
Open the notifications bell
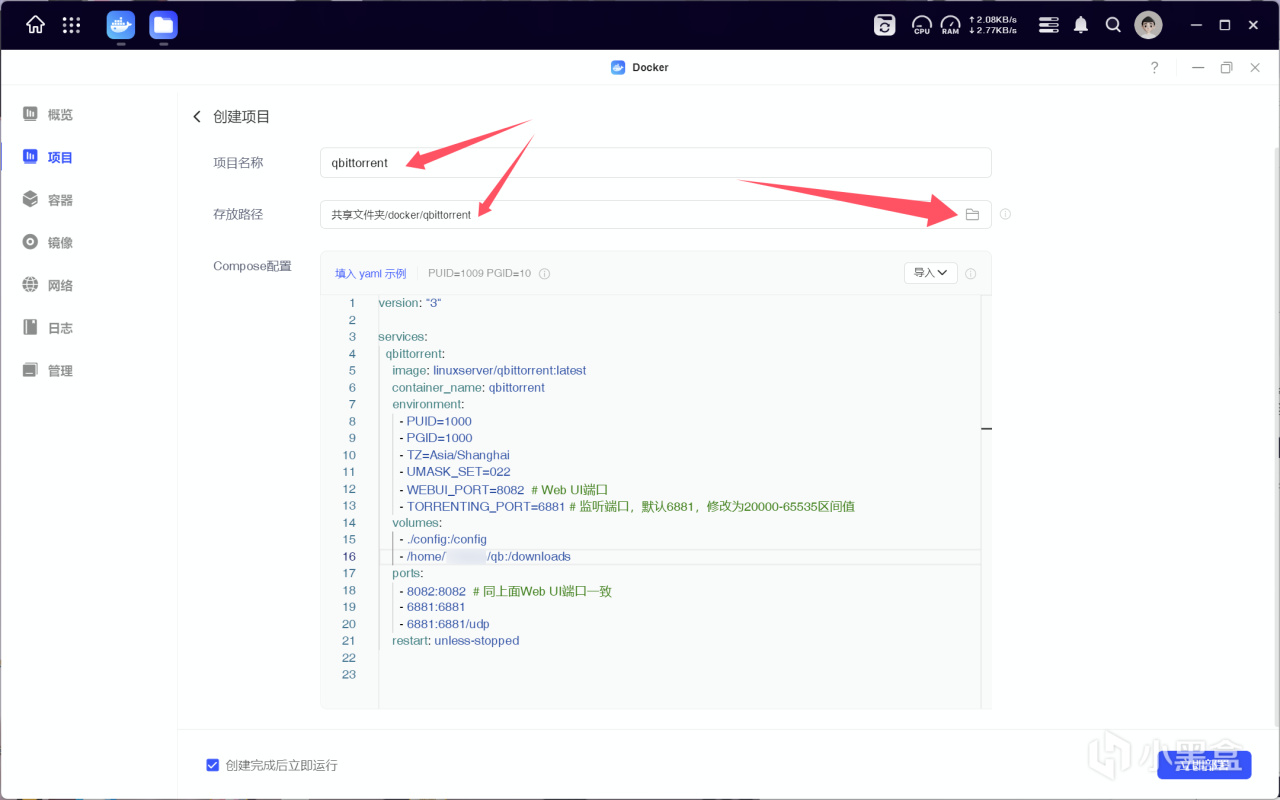pos(1081,25)
